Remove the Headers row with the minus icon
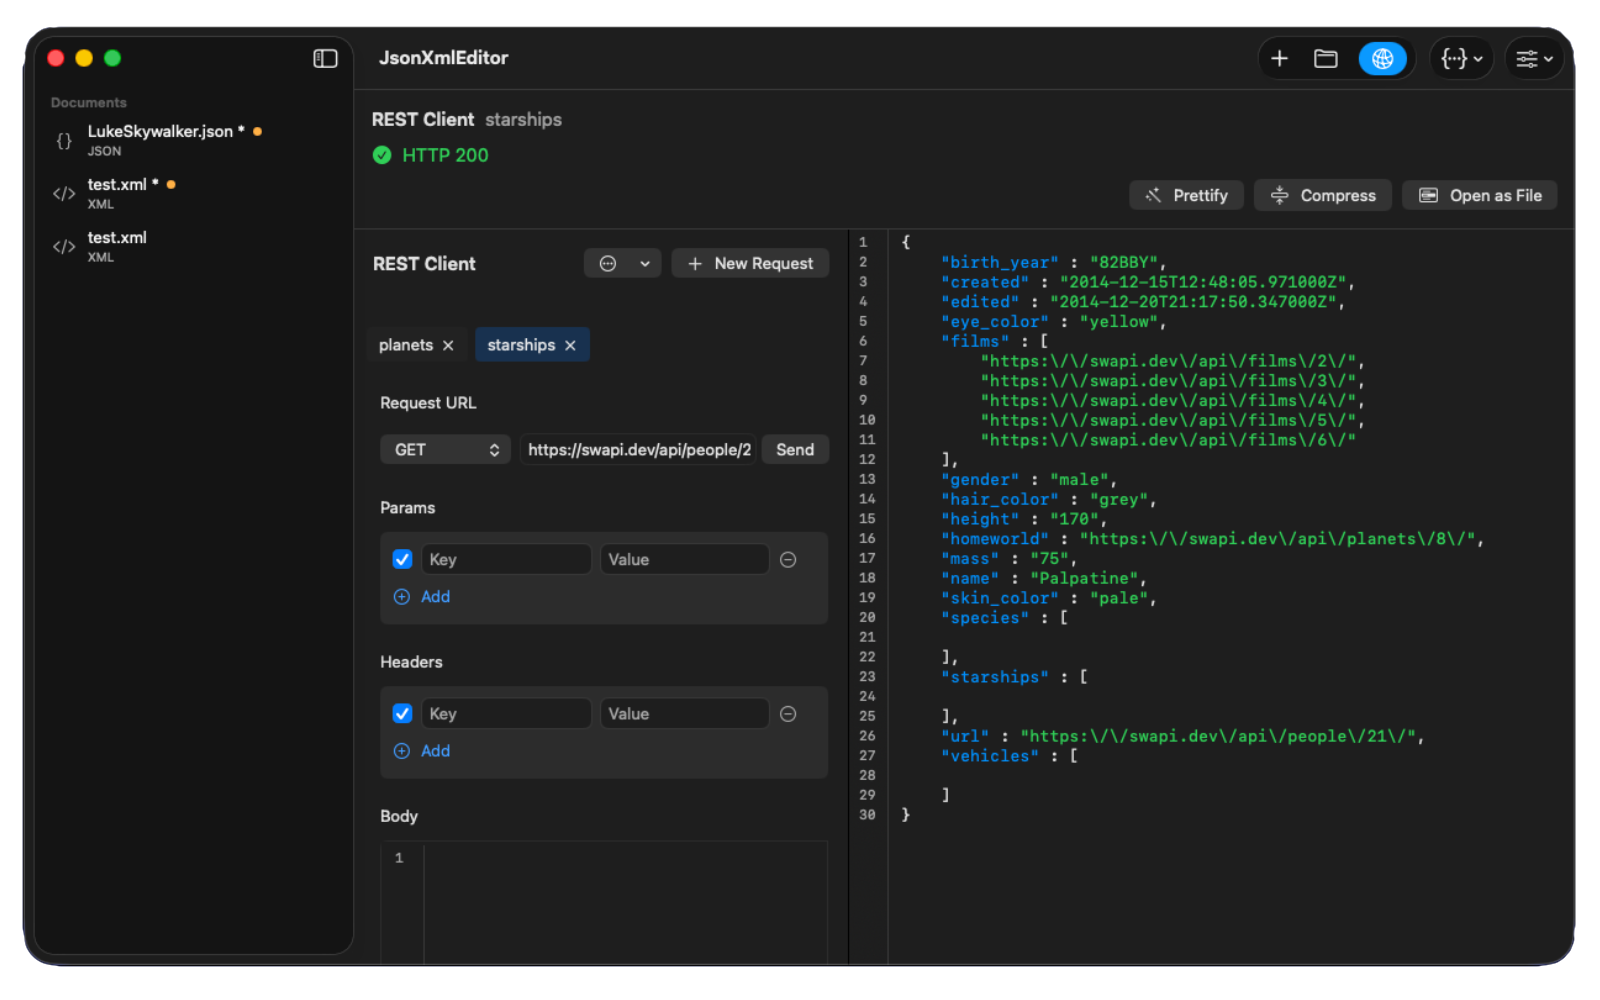 click(x=788, y=713)
